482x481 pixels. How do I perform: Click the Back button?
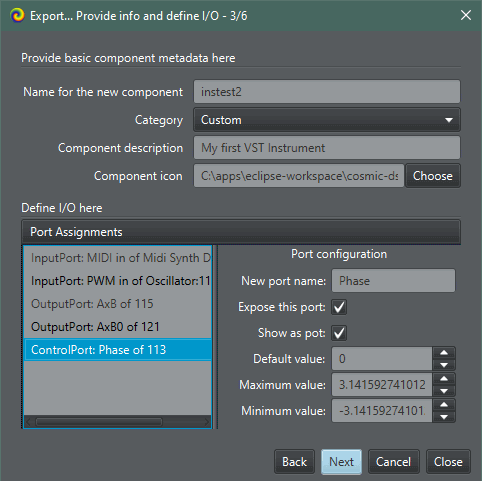pyautogui.click(x=294, y=462)
